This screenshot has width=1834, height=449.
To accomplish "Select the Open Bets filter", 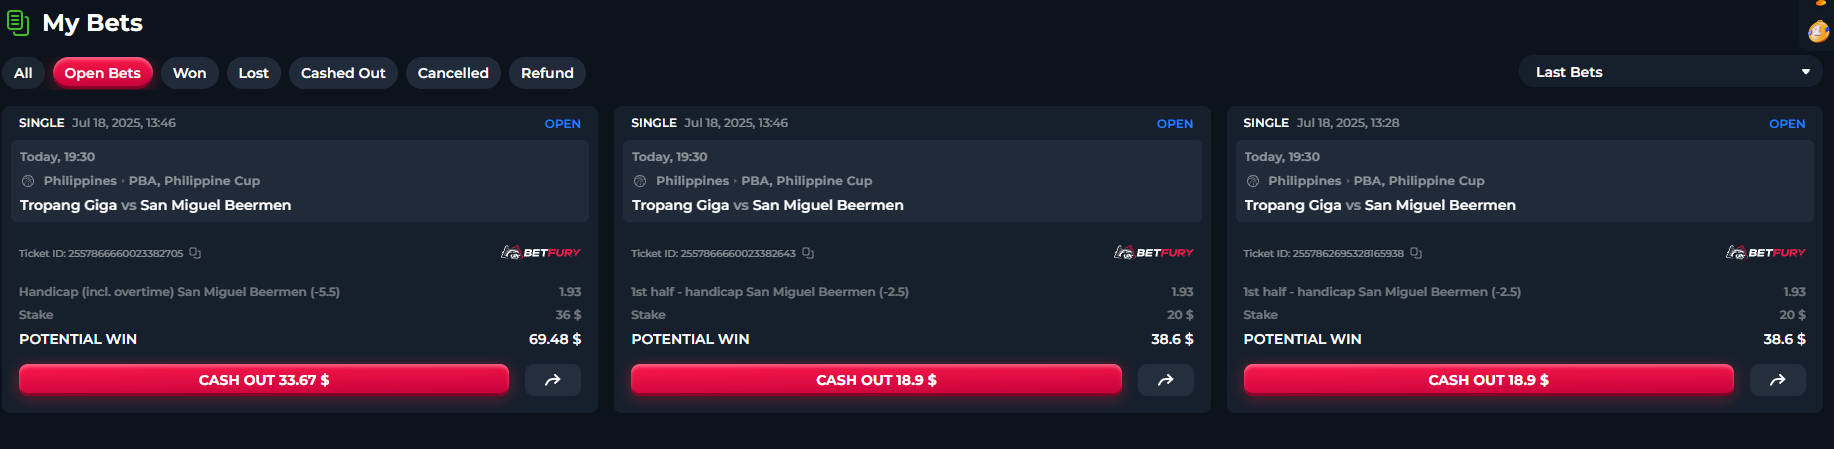I will tap(103, 73).
